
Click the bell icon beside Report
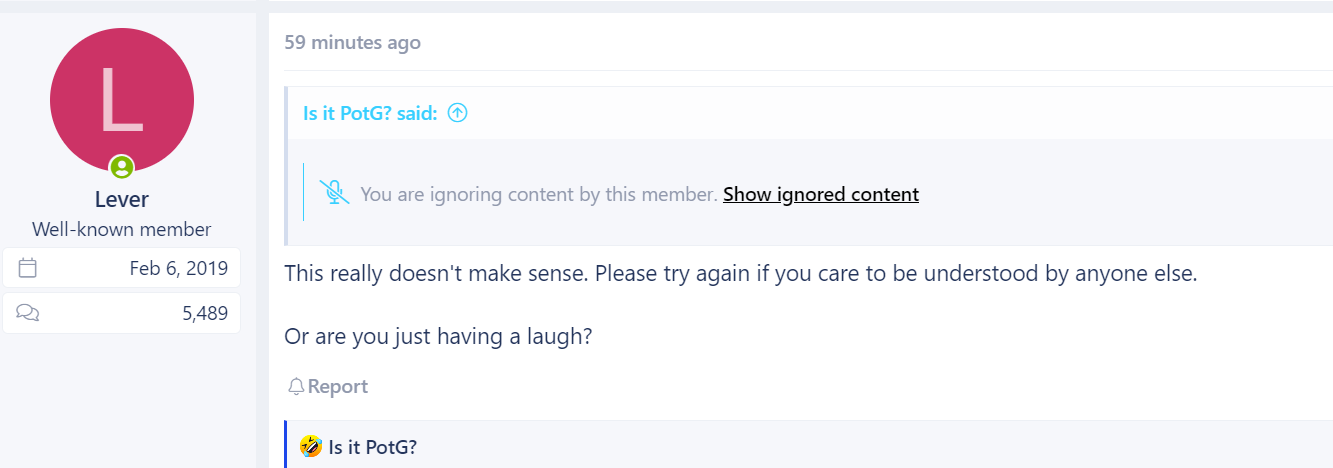point(296,386)
